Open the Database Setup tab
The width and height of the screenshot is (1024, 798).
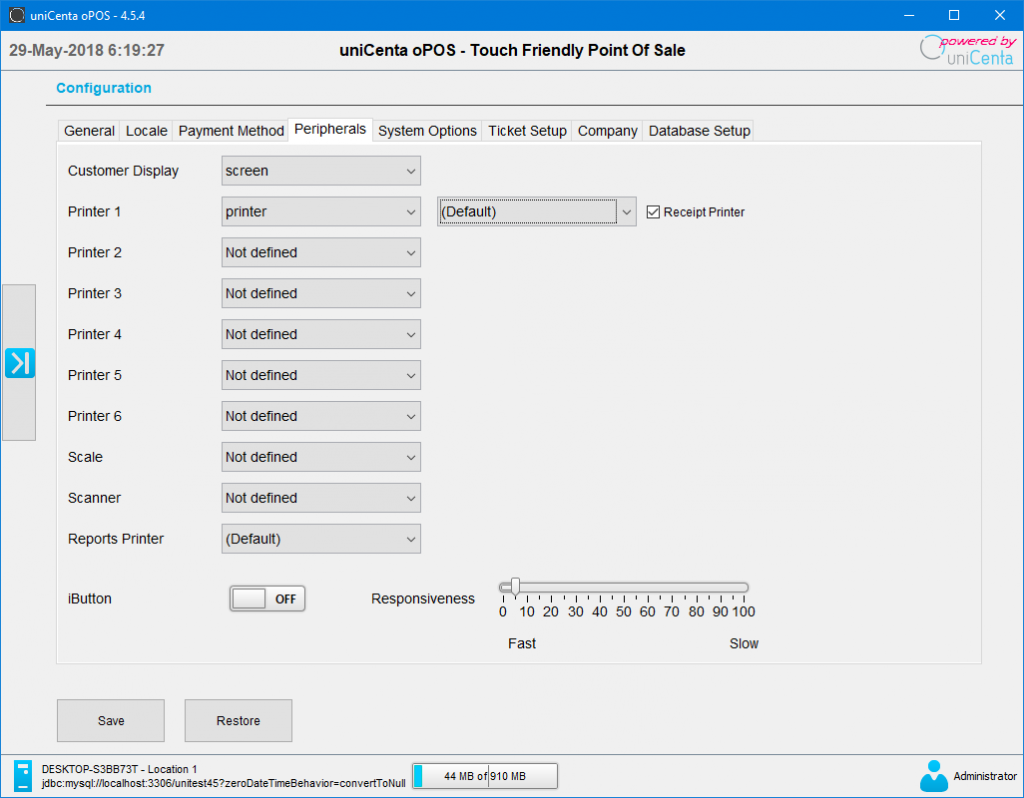point(699,130)
